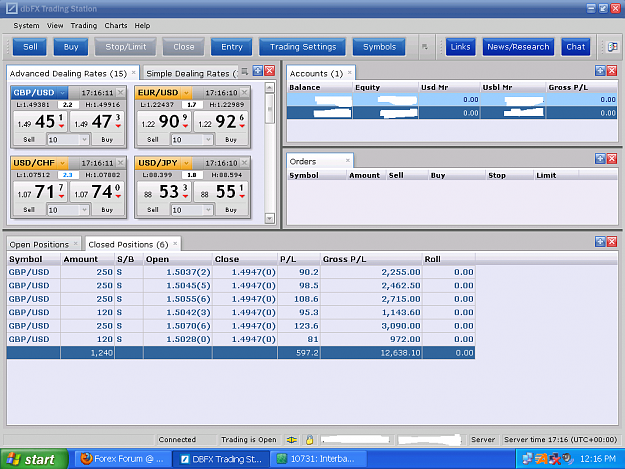Image resolution: width=625 pixels, height=469 pixels.
Task: Switch to Simple Dealing Rates tab
Action: (x=191, y=73)
